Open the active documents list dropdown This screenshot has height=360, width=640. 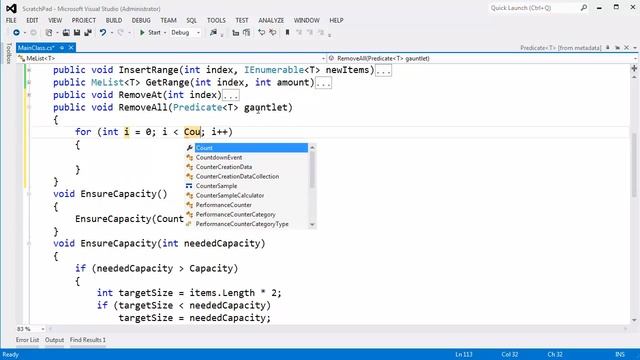(635, 48)
